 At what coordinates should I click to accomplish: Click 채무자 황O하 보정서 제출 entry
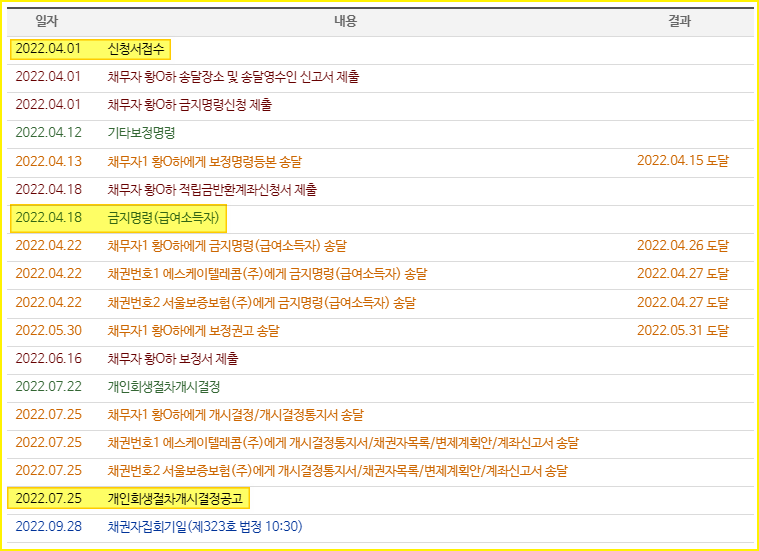[x=173, y=359]
